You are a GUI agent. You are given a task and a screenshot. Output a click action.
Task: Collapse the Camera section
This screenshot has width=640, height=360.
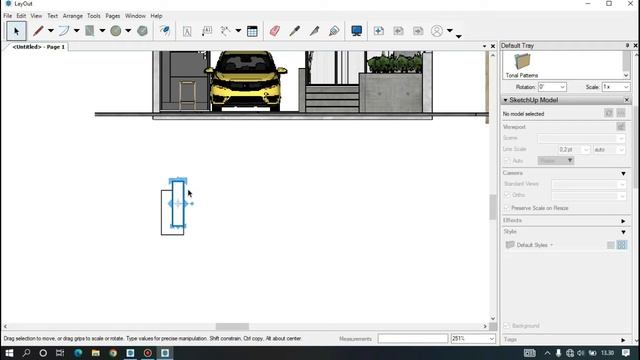(623, 173)
